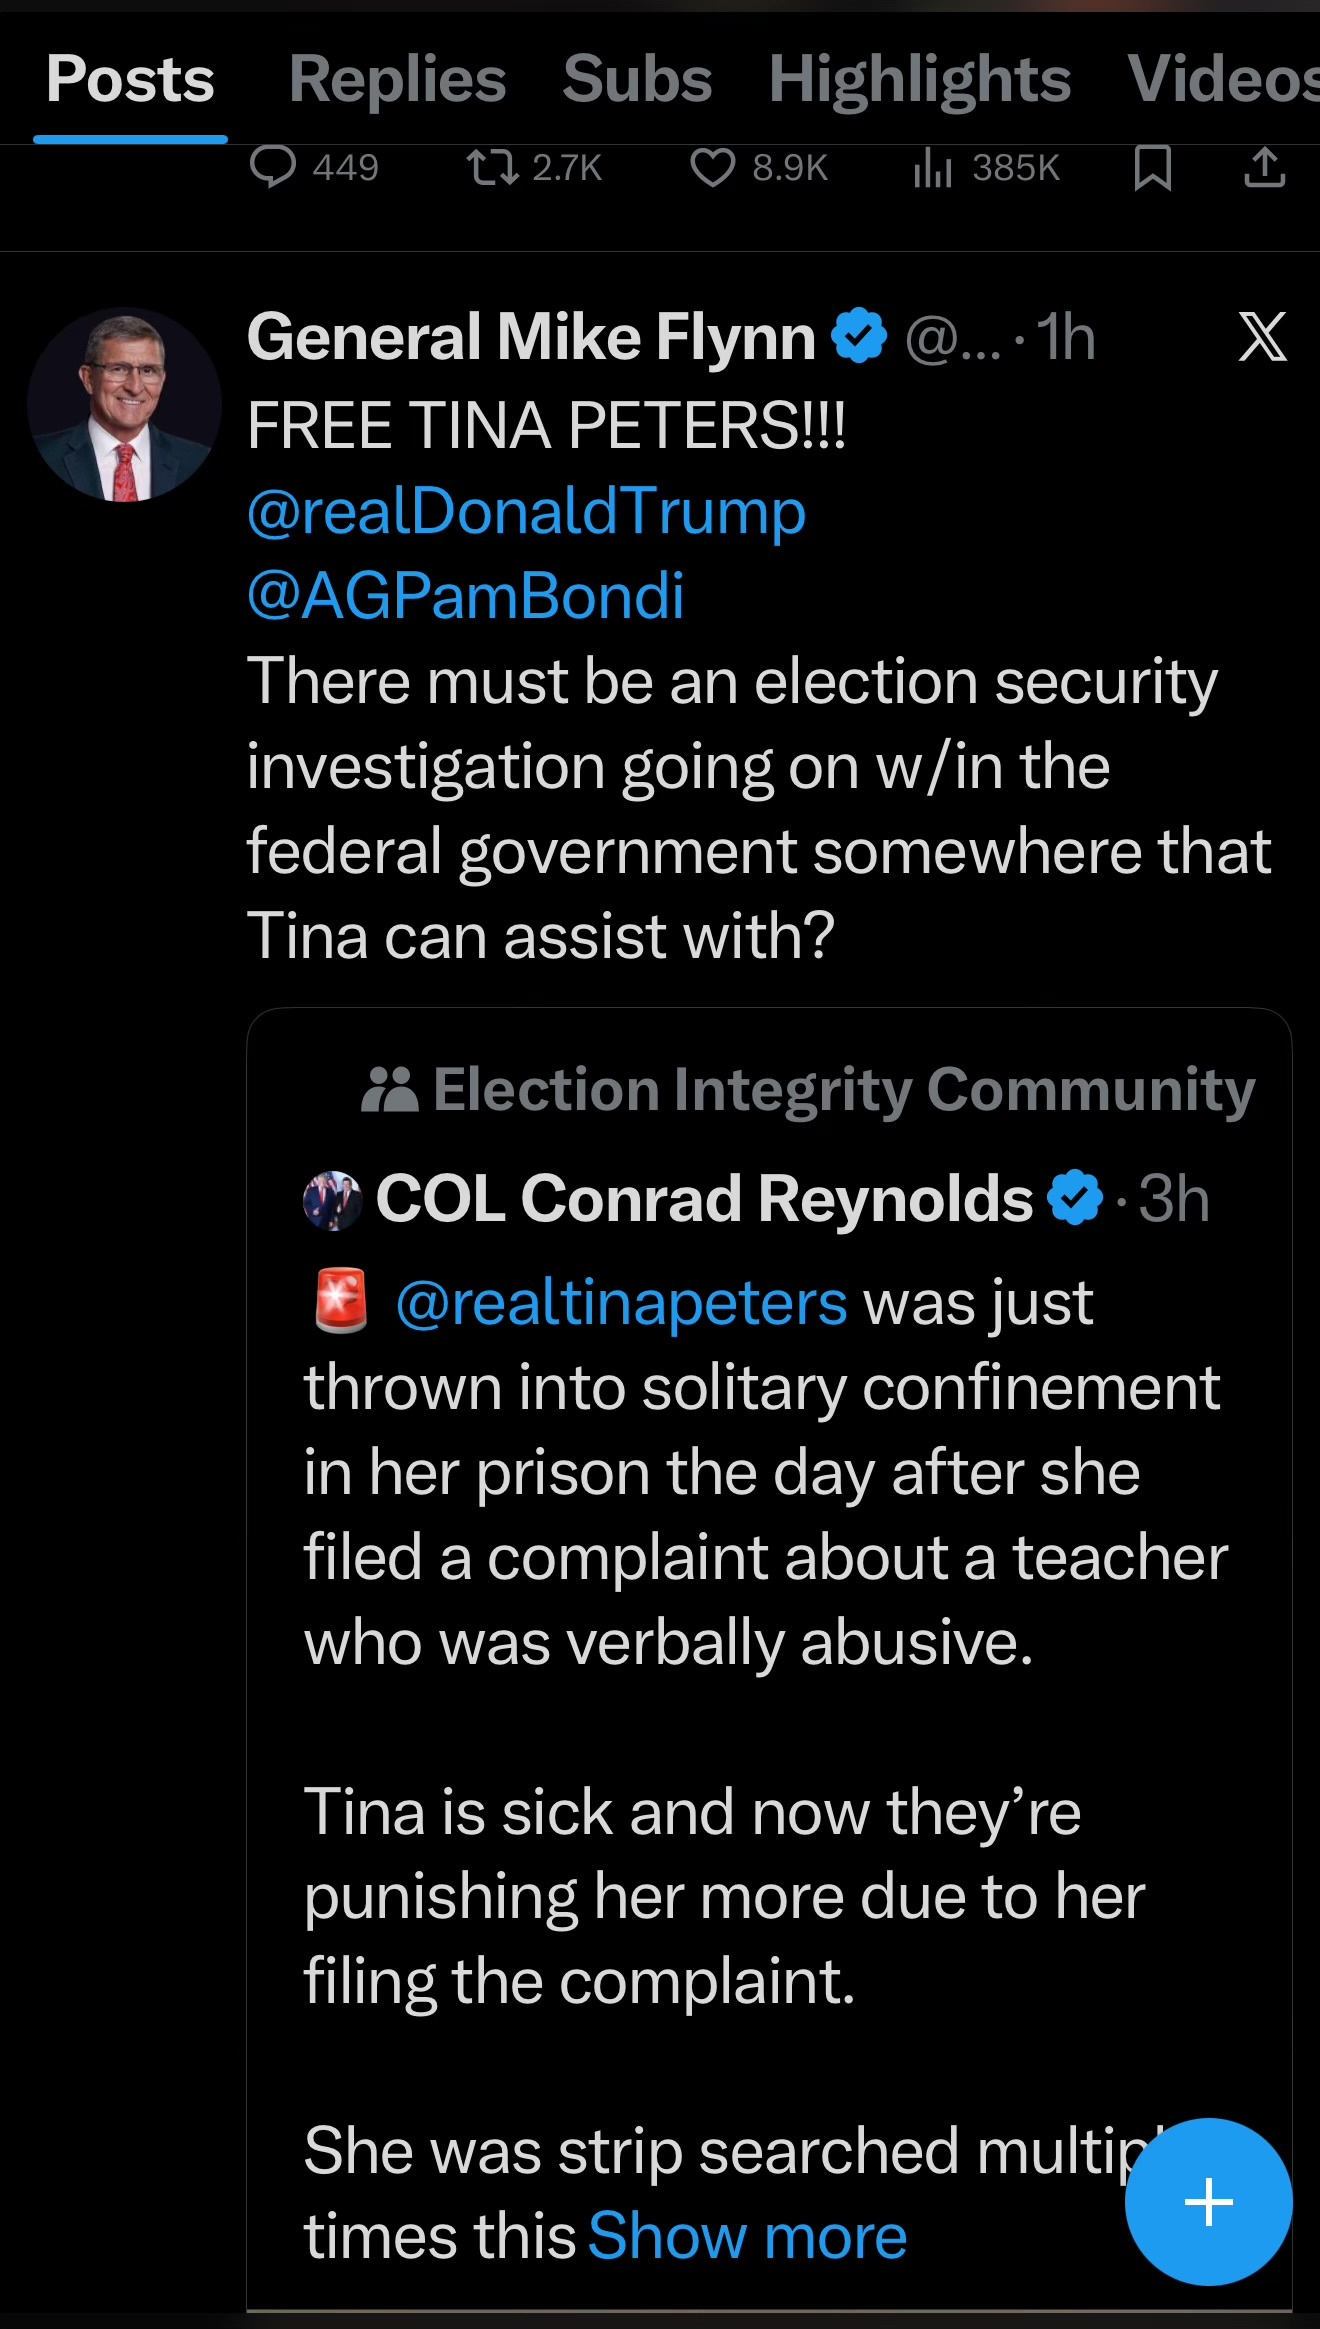Open the post view analytics icon
The width and height of the screenshot is (1320, 2329).
pos(932,168)
